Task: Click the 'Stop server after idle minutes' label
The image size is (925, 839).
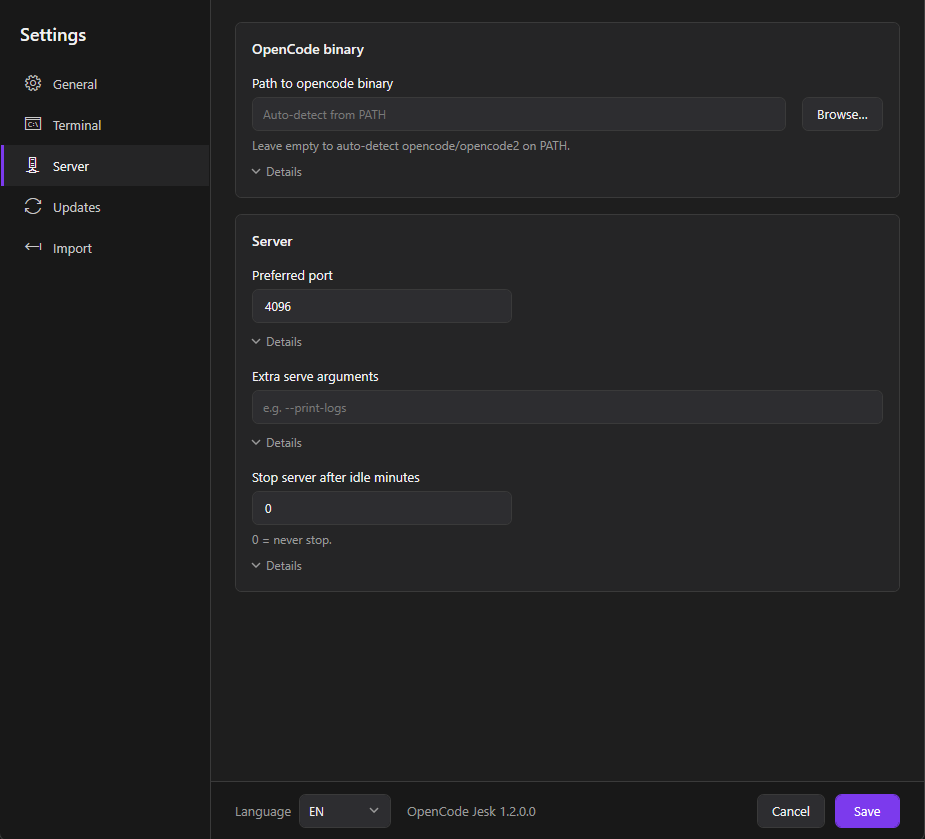Action: coord(336,477)
